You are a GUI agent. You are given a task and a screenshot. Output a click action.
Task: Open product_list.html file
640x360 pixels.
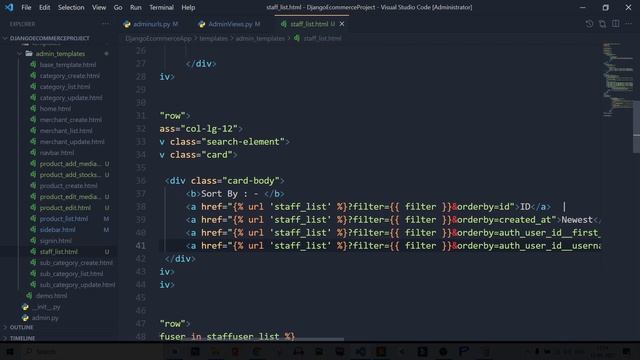click(64, 219)
